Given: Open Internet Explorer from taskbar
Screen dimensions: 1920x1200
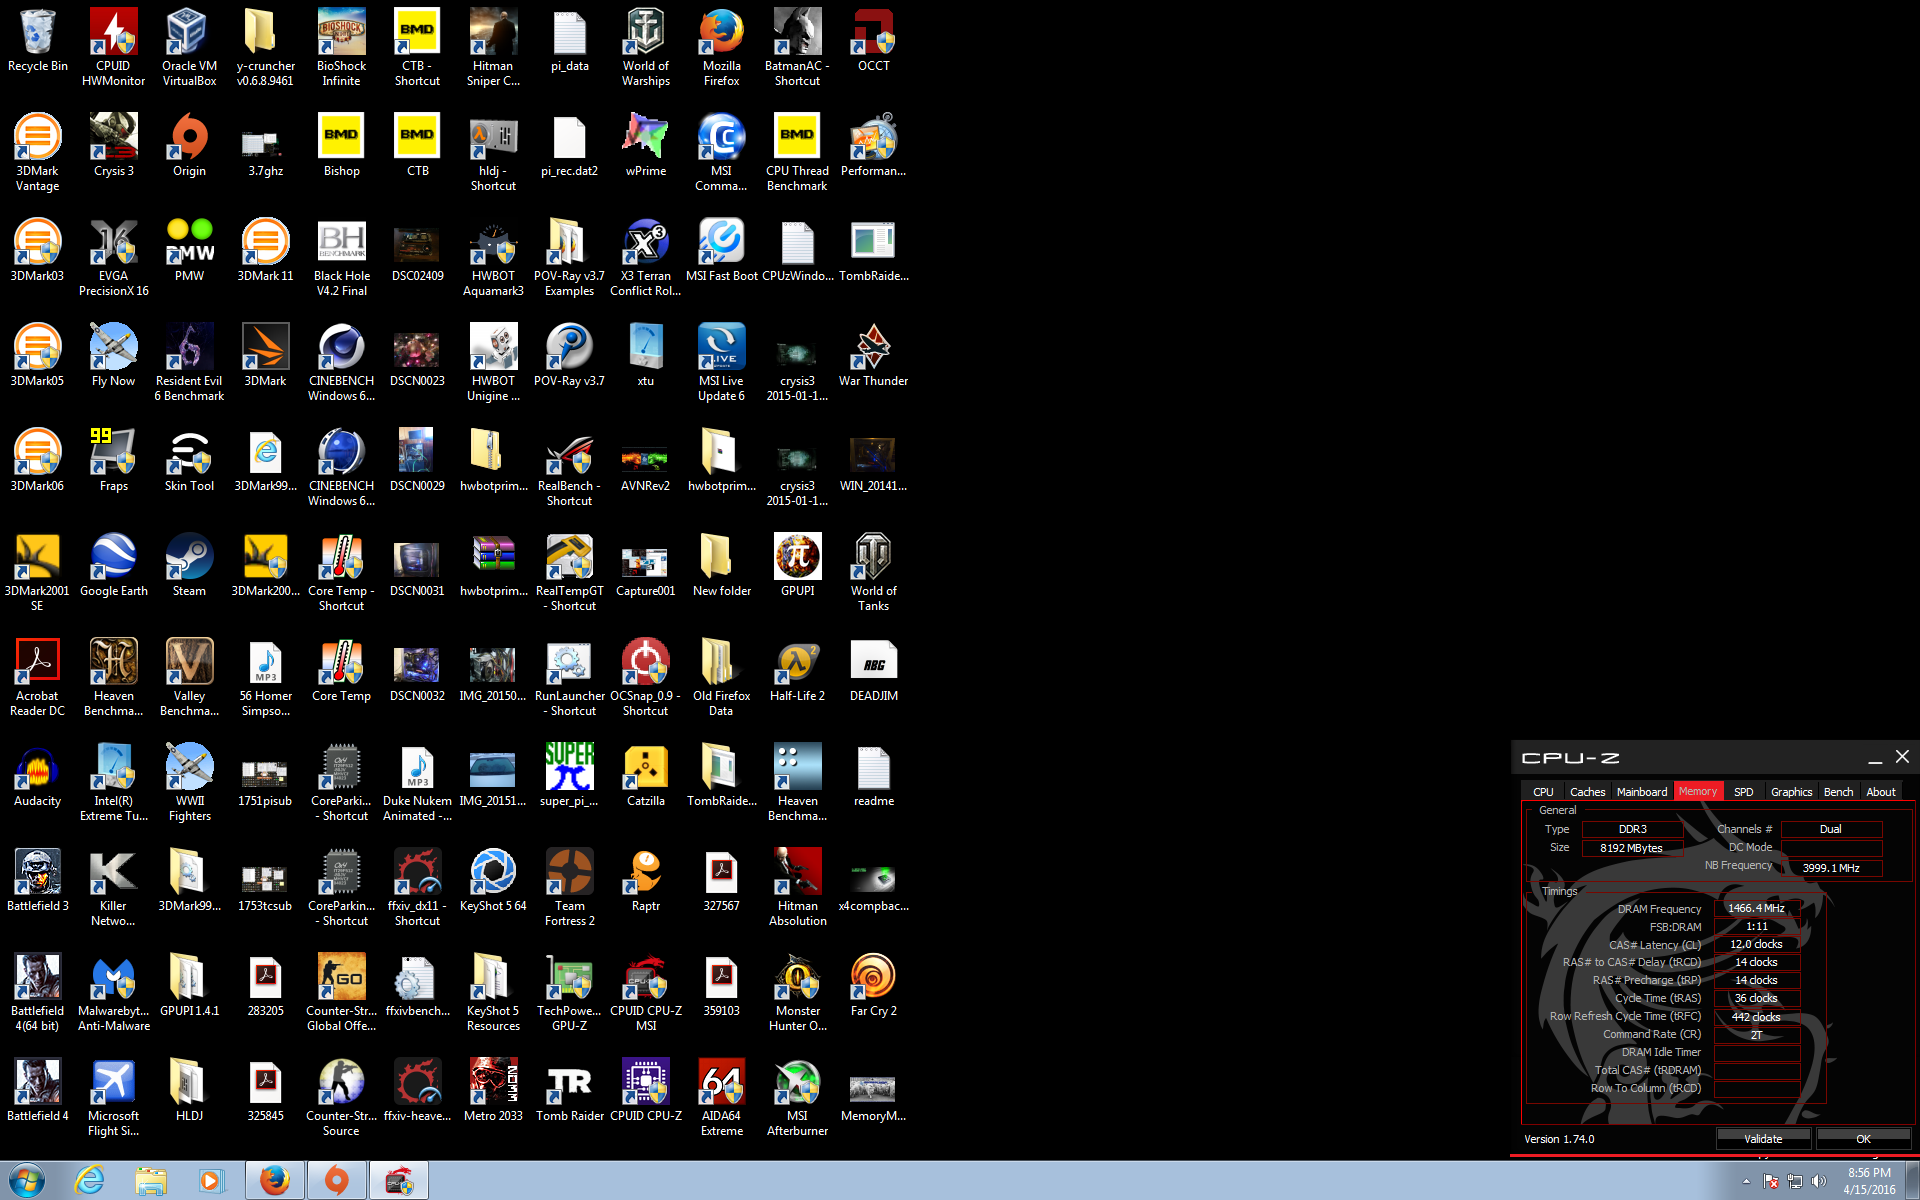Looking at the screenshot, I should coord(90,1181).
